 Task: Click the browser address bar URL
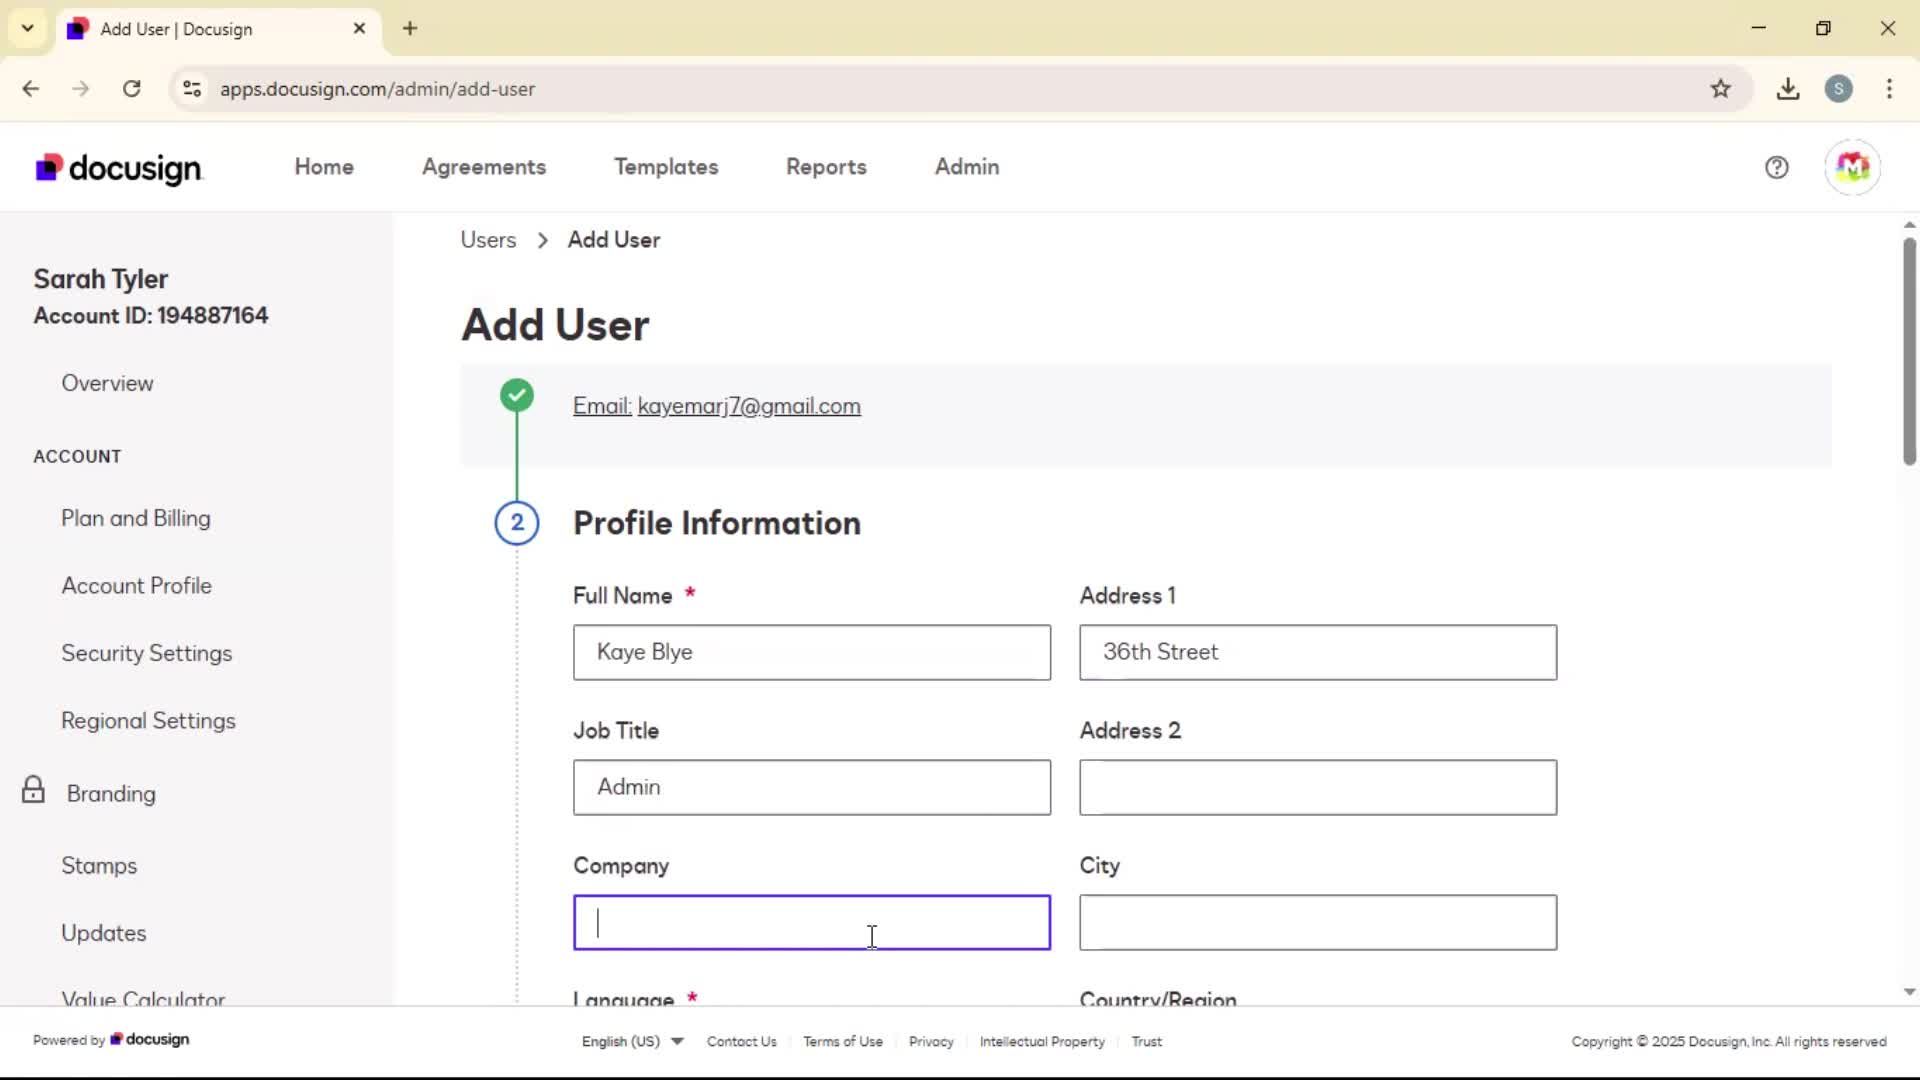pyautogui.click(x=378, y=89)
